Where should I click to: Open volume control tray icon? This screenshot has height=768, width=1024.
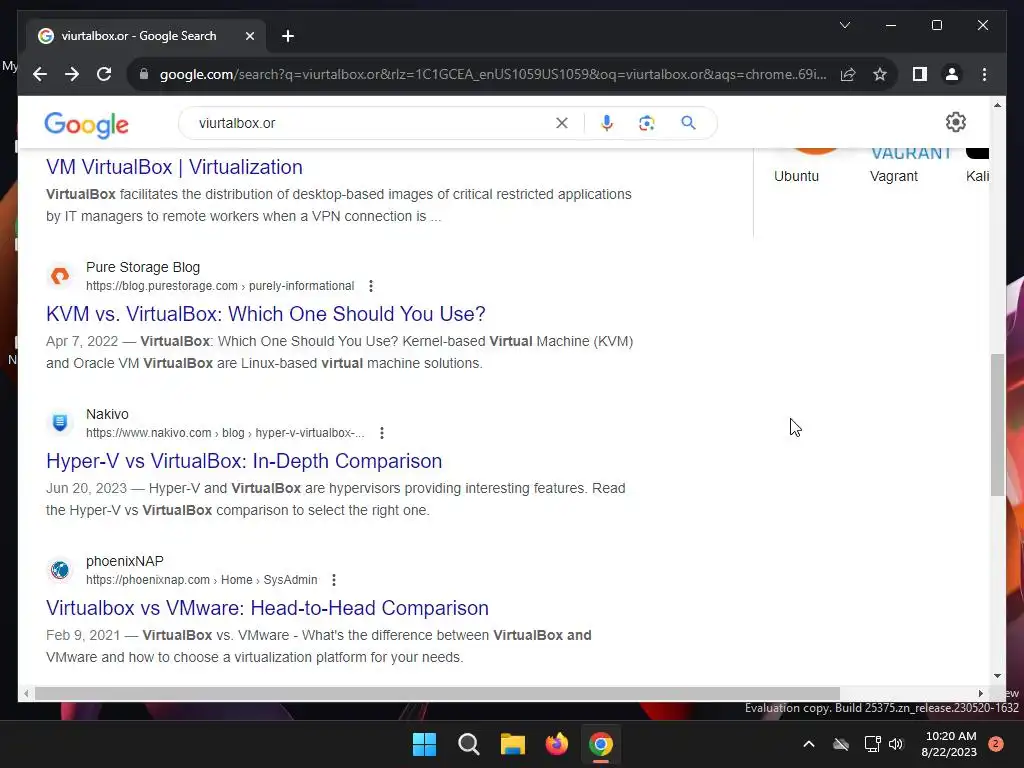896,744
